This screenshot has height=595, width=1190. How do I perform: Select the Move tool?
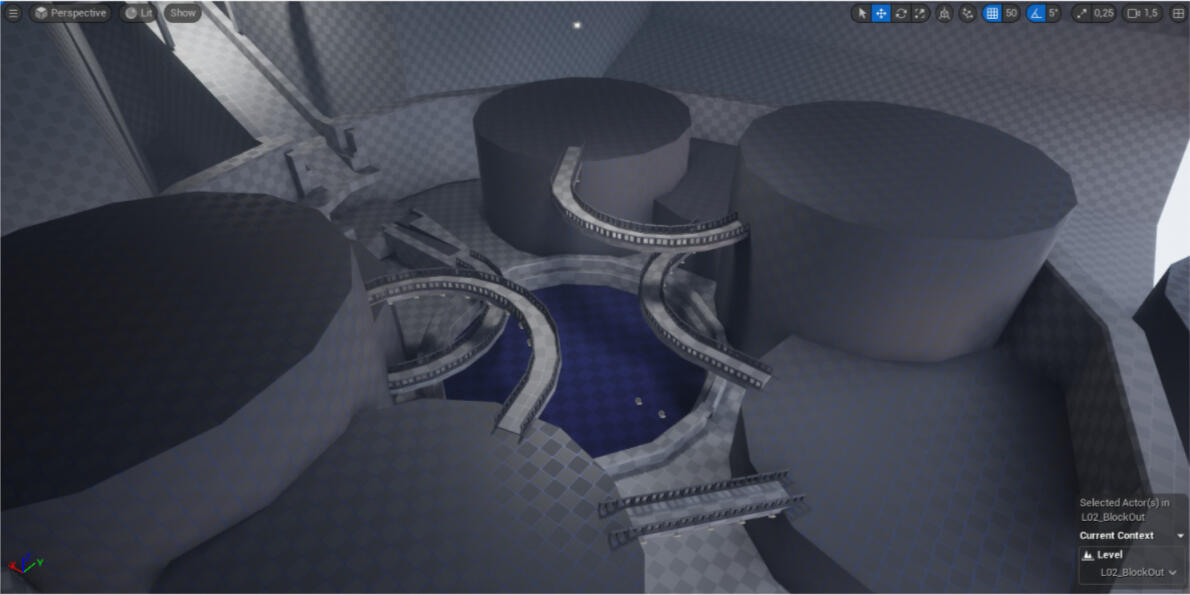pos(881,13)
